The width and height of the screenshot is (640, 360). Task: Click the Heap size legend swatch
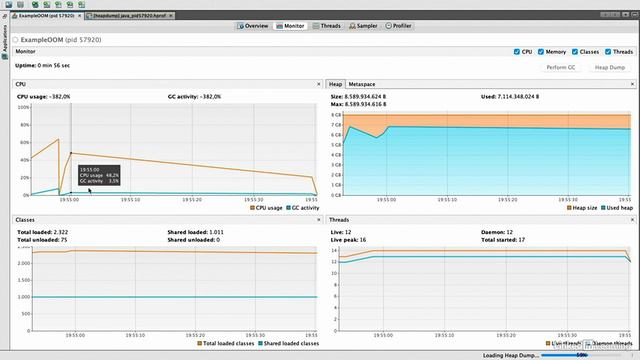[569, 208]
